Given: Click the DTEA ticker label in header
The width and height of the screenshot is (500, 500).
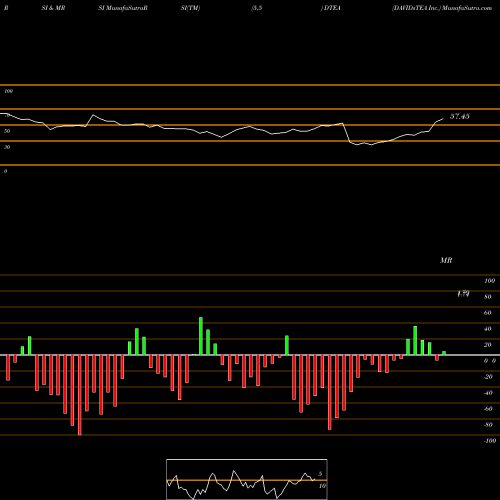Looking at the screenshot, I should coord(332,8).
